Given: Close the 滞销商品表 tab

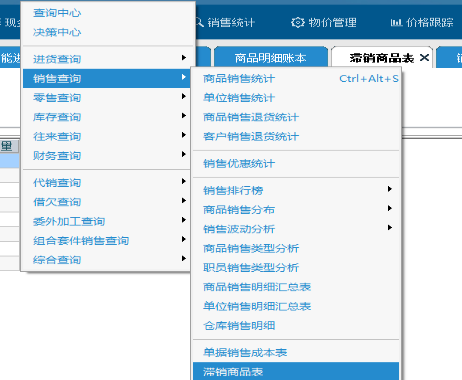Looking at the screenshot, I should pyautogui.click(x=424, y=58).
